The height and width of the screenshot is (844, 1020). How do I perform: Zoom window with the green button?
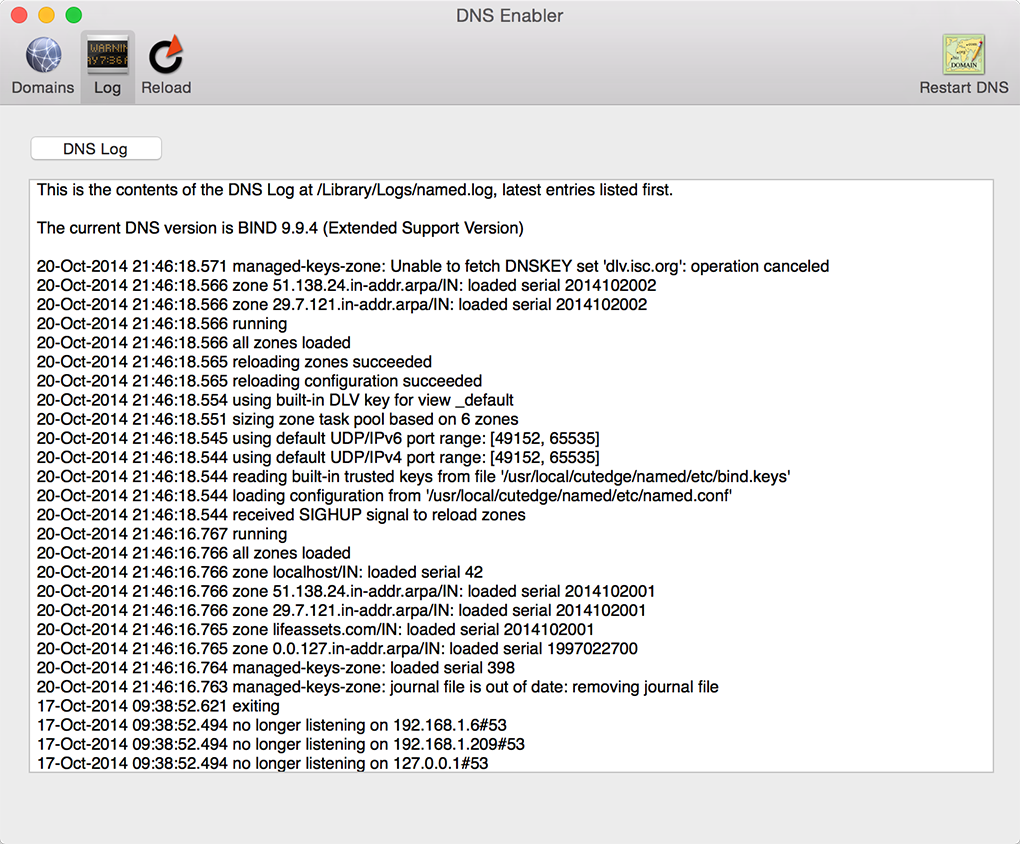pyautogui.click(x=73, y=15)
